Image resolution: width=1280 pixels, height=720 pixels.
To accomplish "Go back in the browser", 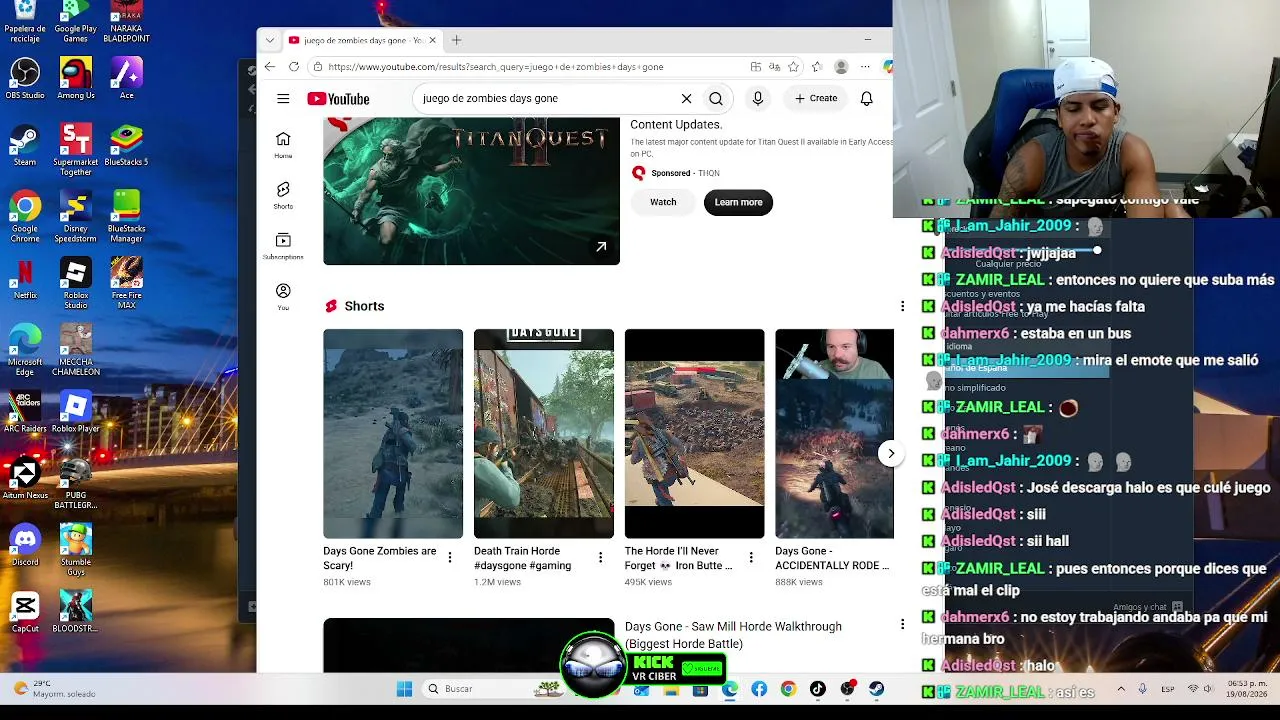I will click(270, 67).
